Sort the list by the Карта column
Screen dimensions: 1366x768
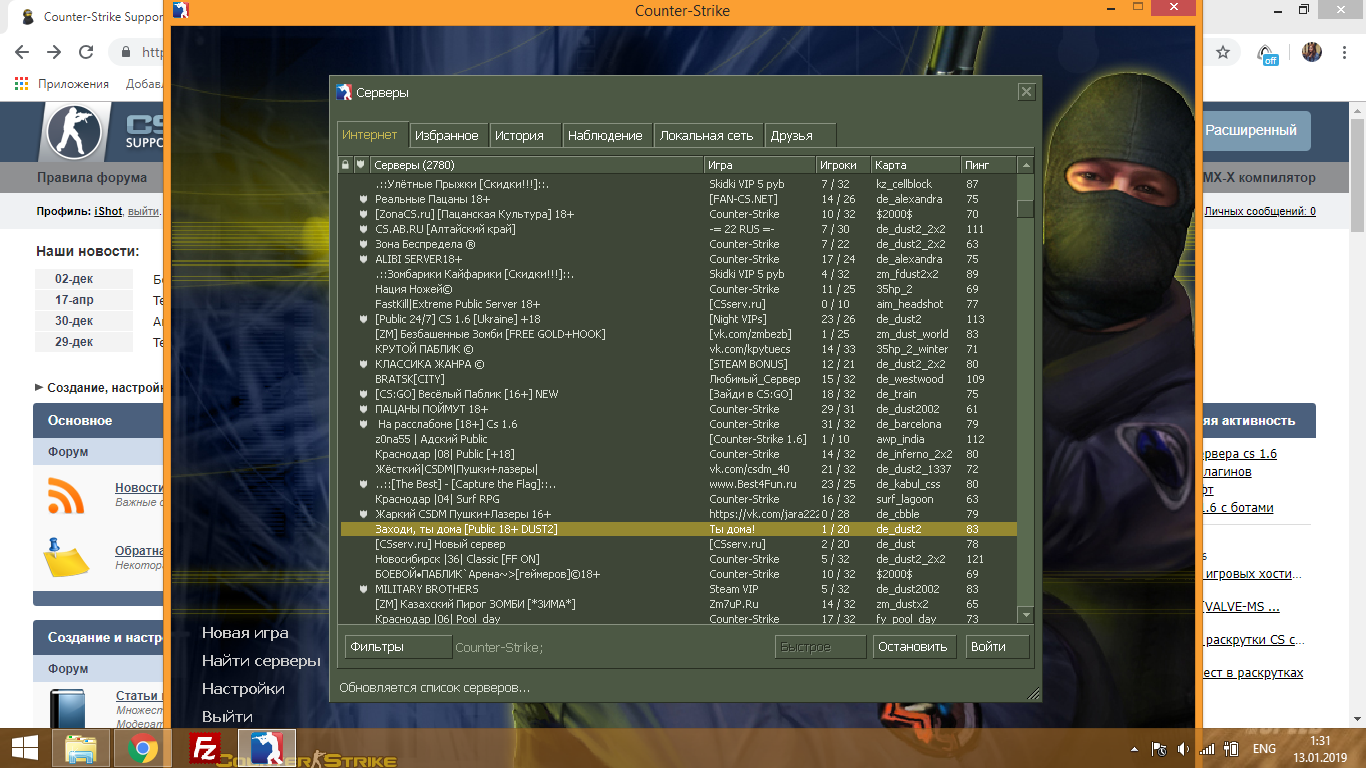coord(916,165)
